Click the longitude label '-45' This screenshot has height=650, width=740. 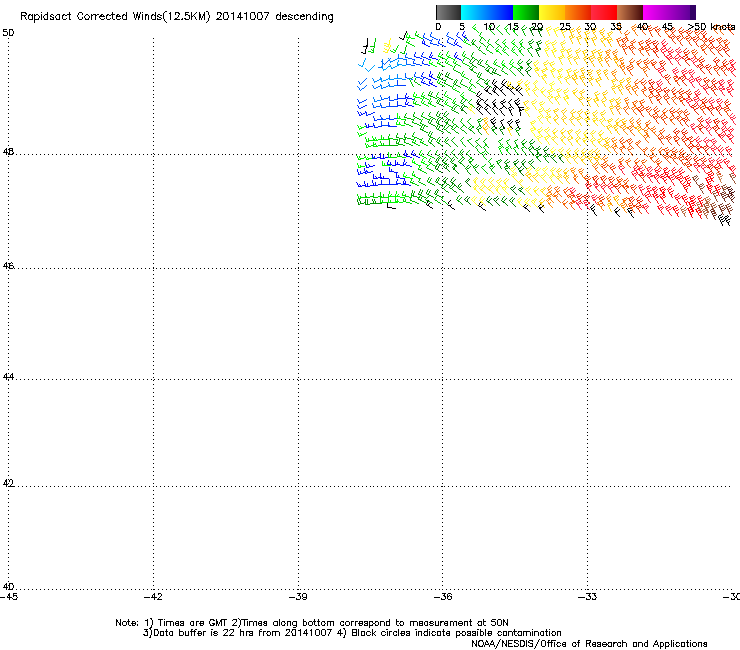[x=9, y=597]
